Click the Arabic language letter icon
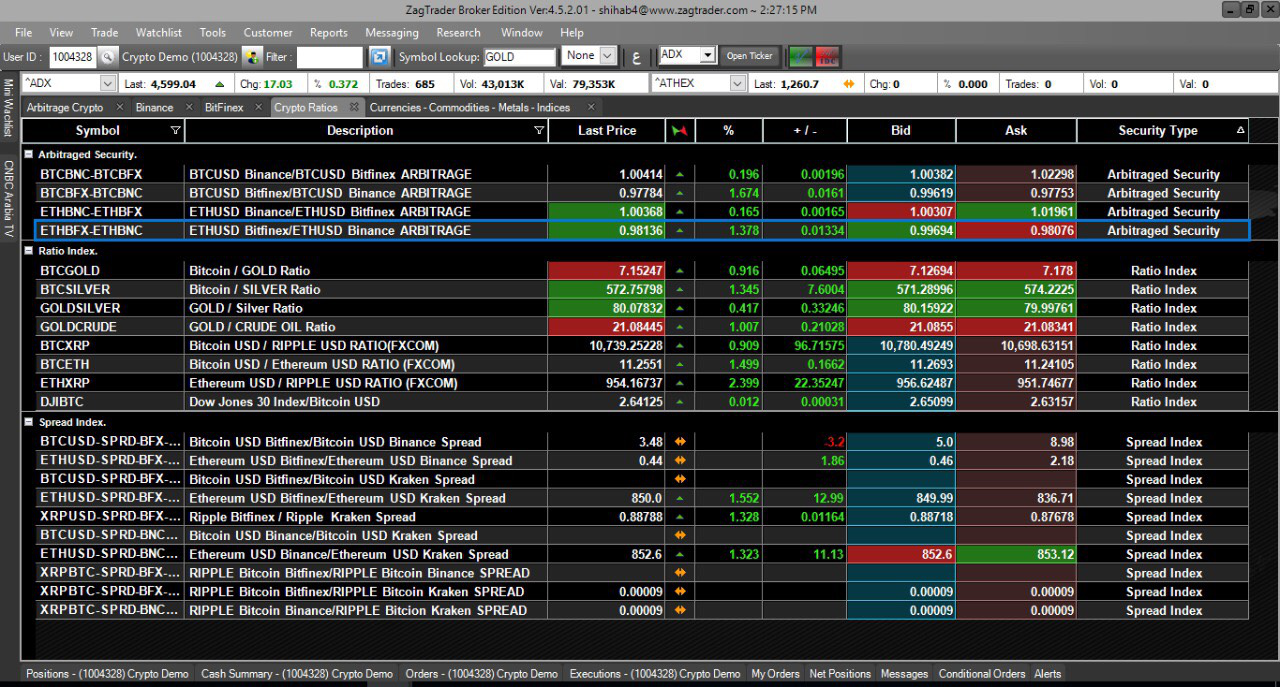 (638, 56)
